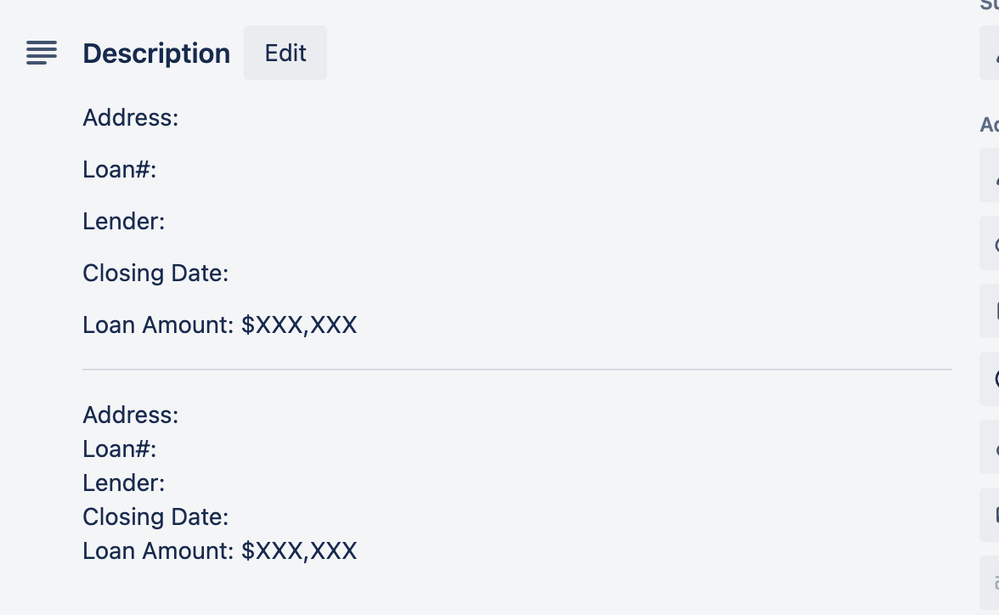This screenshot has width=999, height=615.
Task: Select the first Lender: line above the divider
Action: tap(124, 221)
